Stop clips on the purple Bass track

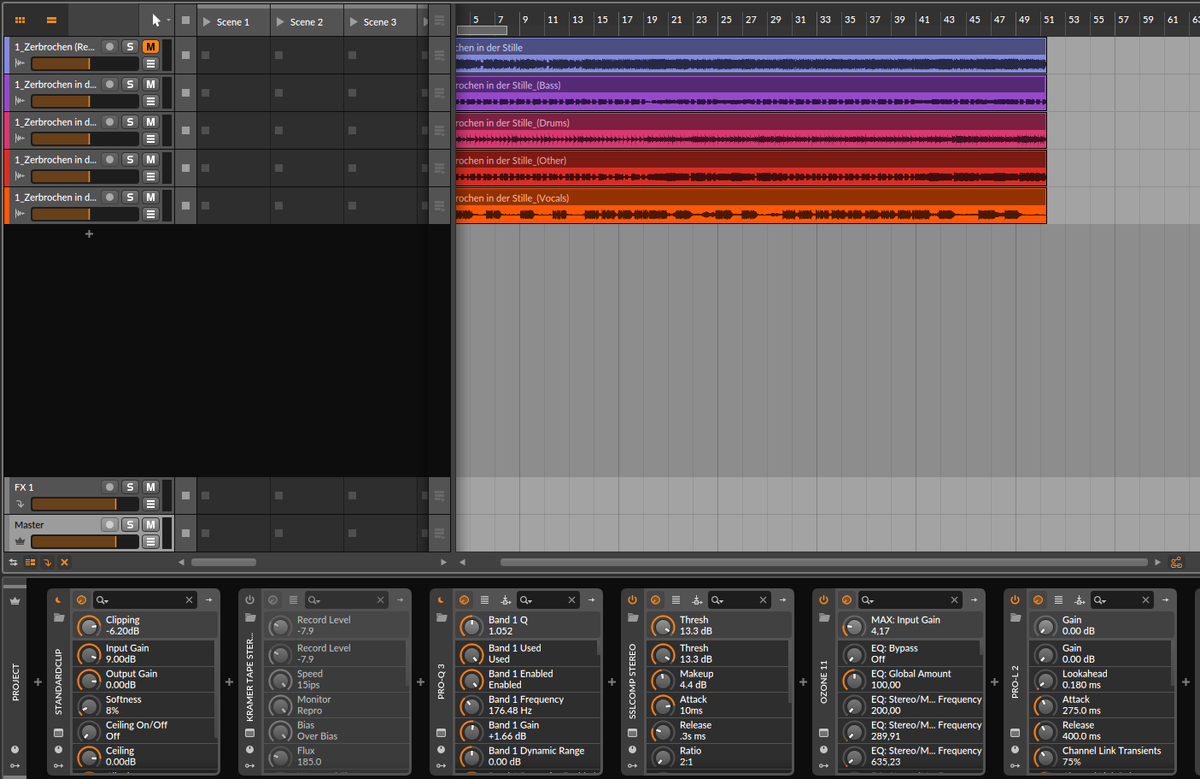[185, 93]
